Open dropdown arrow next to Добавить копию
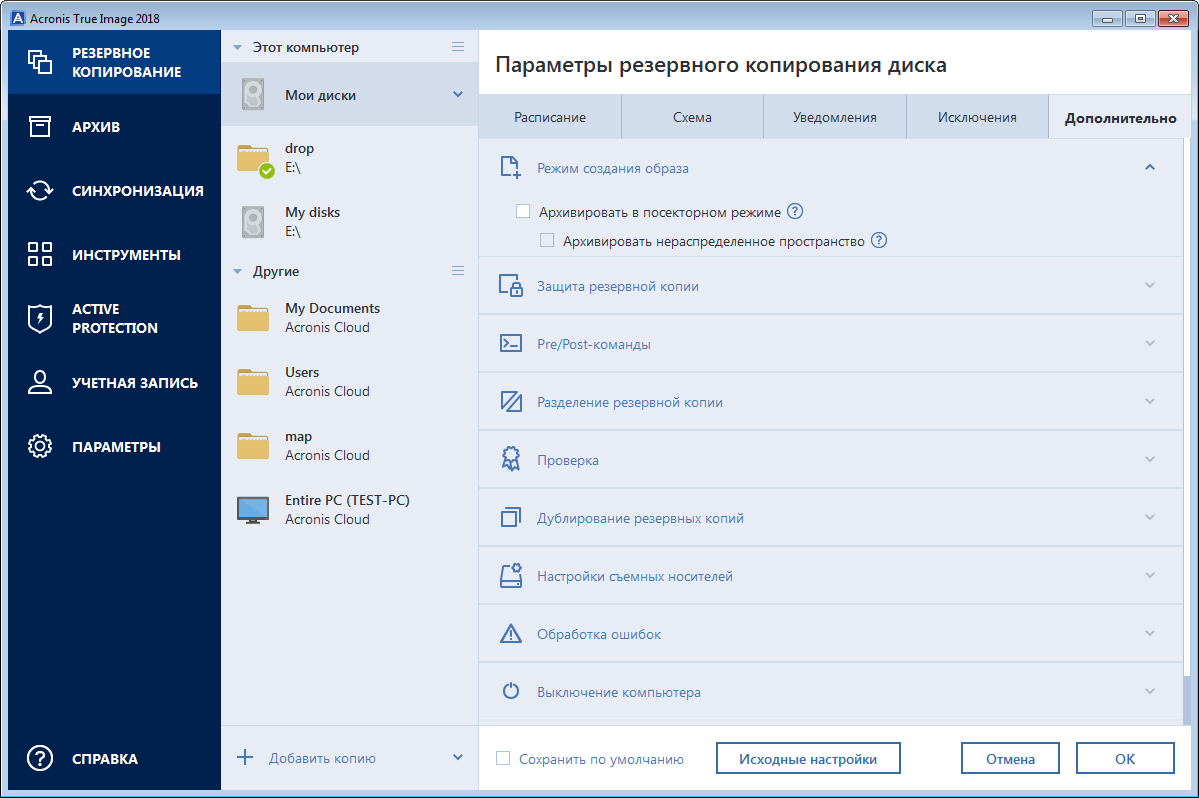The width and height of the screenshot is (1199, 798). 457,757
